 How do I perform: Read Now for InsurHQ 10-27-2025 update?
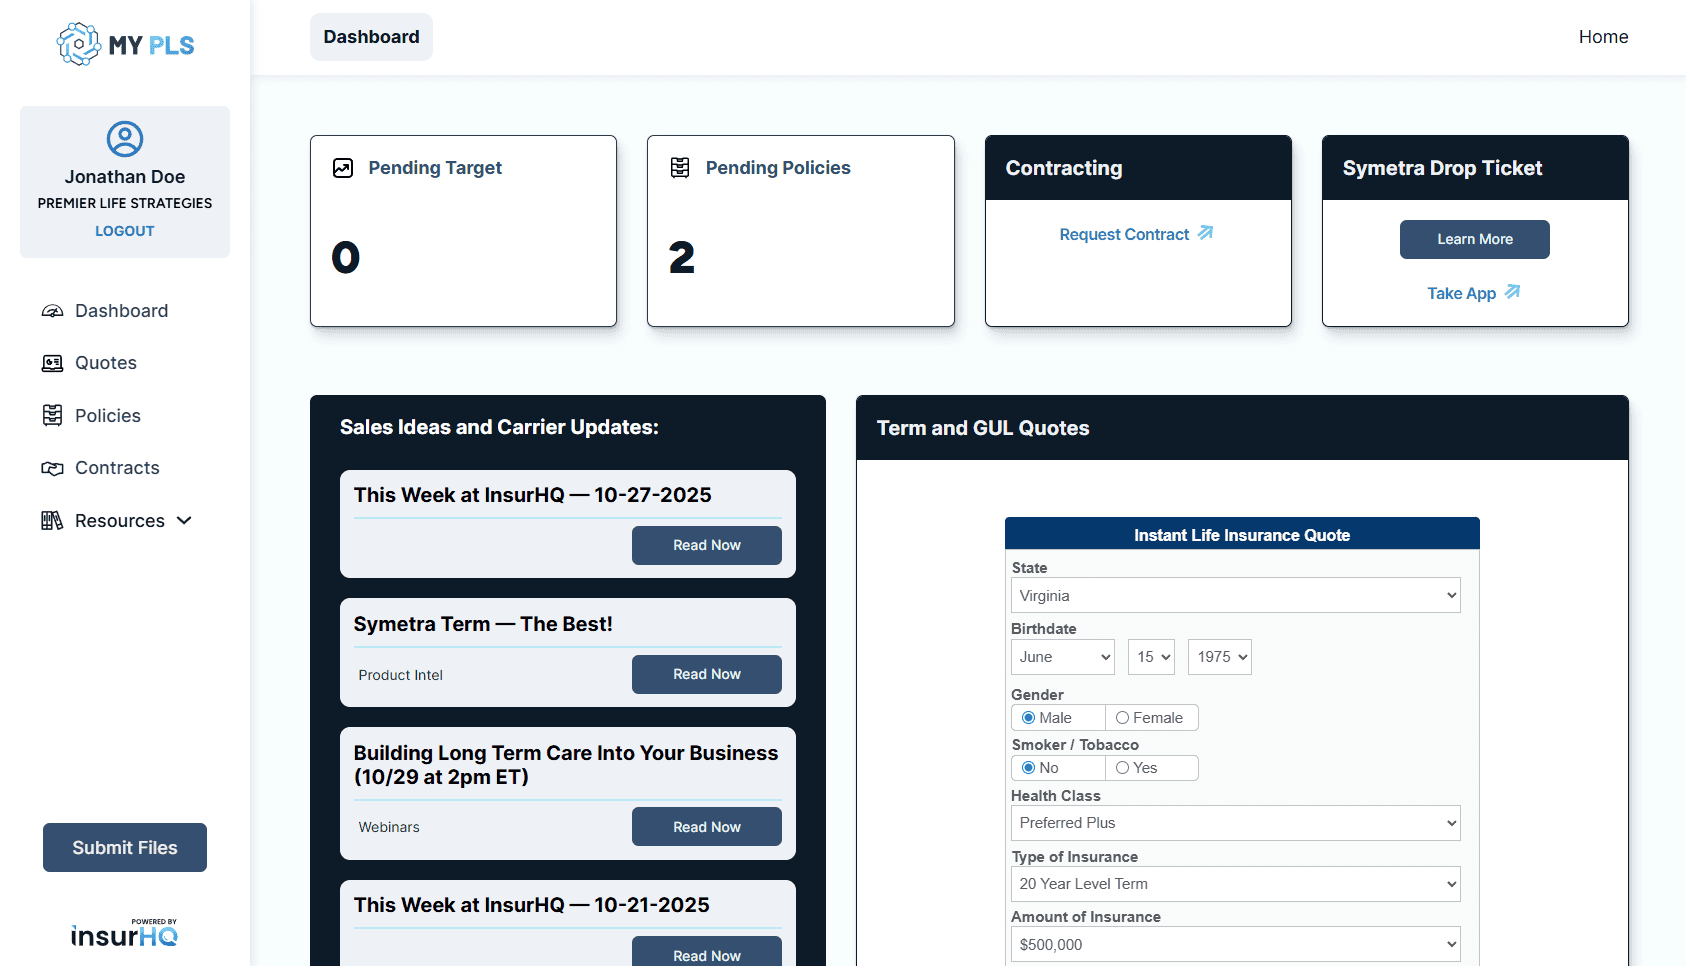[707, 545]
